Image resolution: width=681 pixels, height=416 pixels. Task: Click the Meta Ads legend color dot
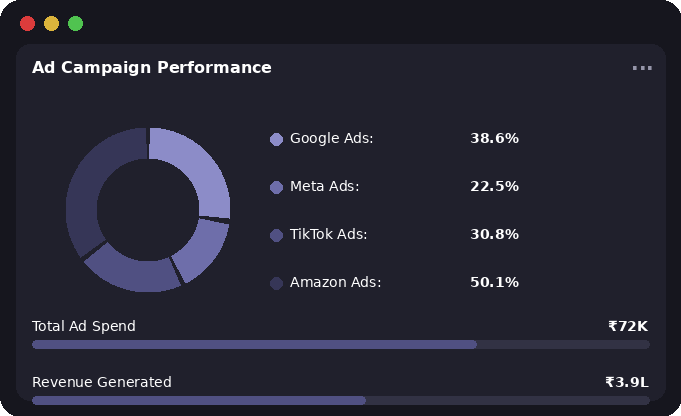coord(277,187)
